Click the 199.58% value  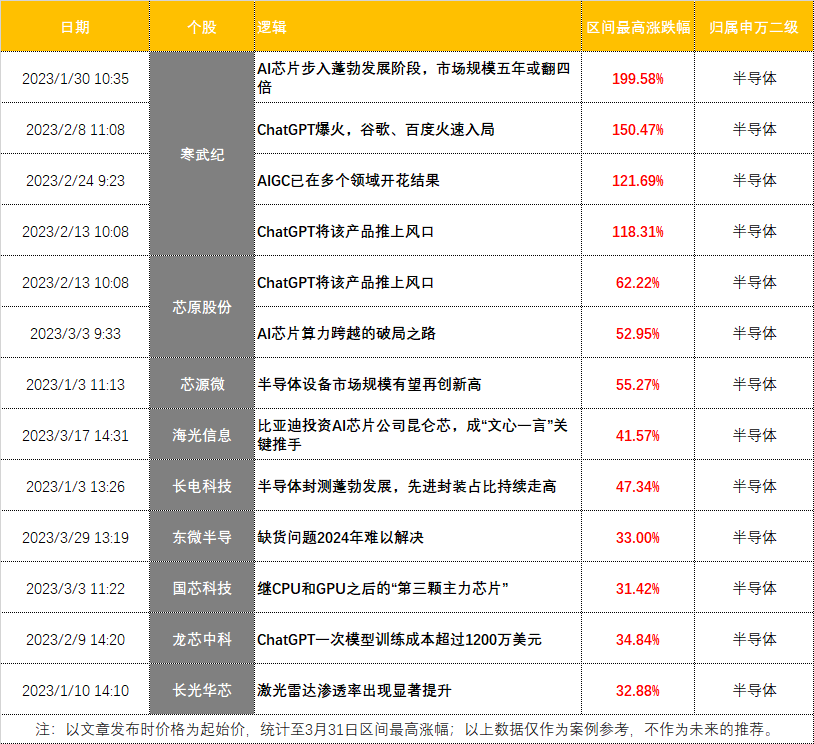(x=637, y=78)
